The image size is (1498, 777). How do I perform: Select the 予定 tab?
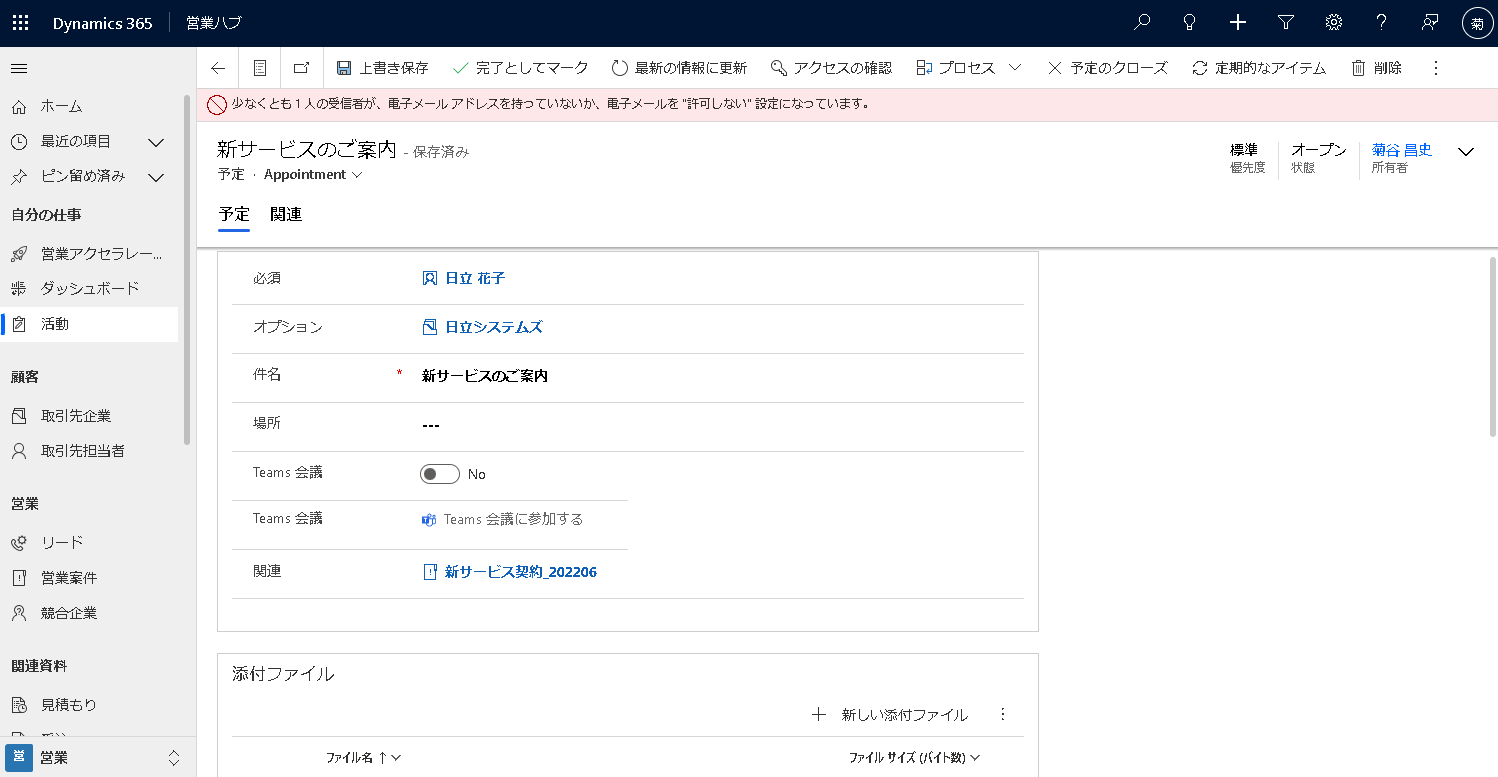coord(234,214)
